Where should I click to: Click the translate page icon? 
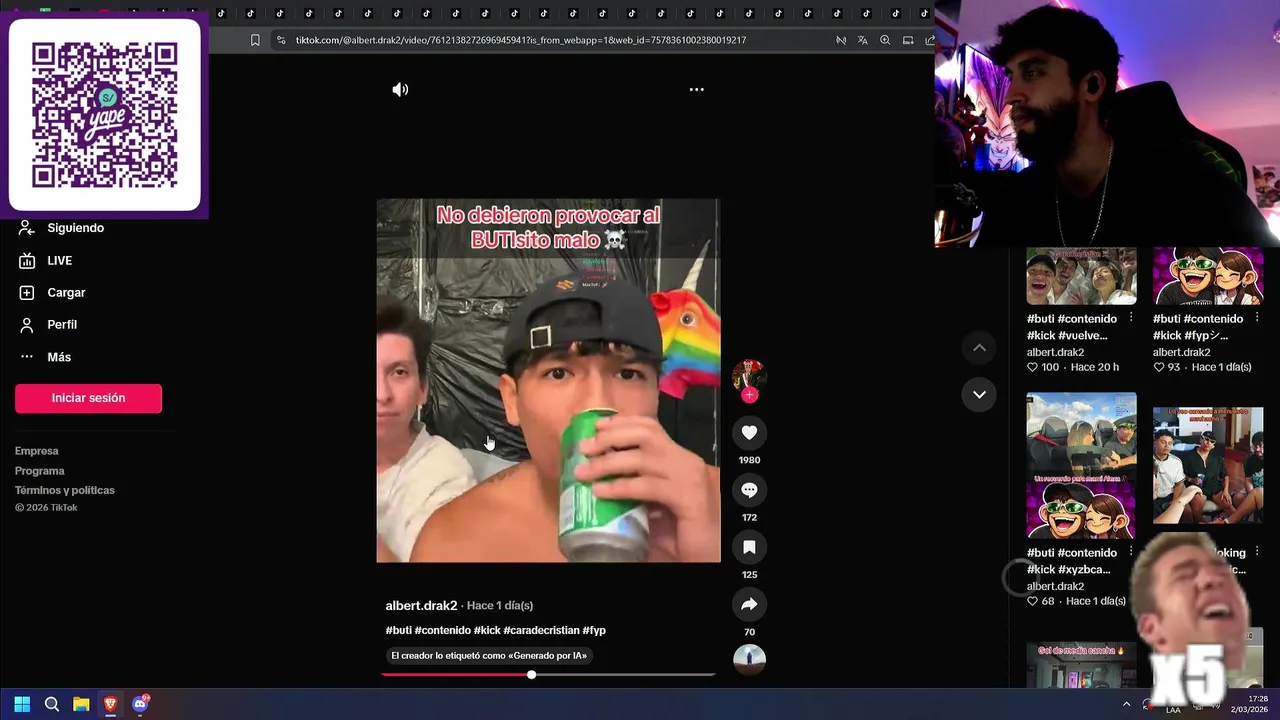coord(862,40)
